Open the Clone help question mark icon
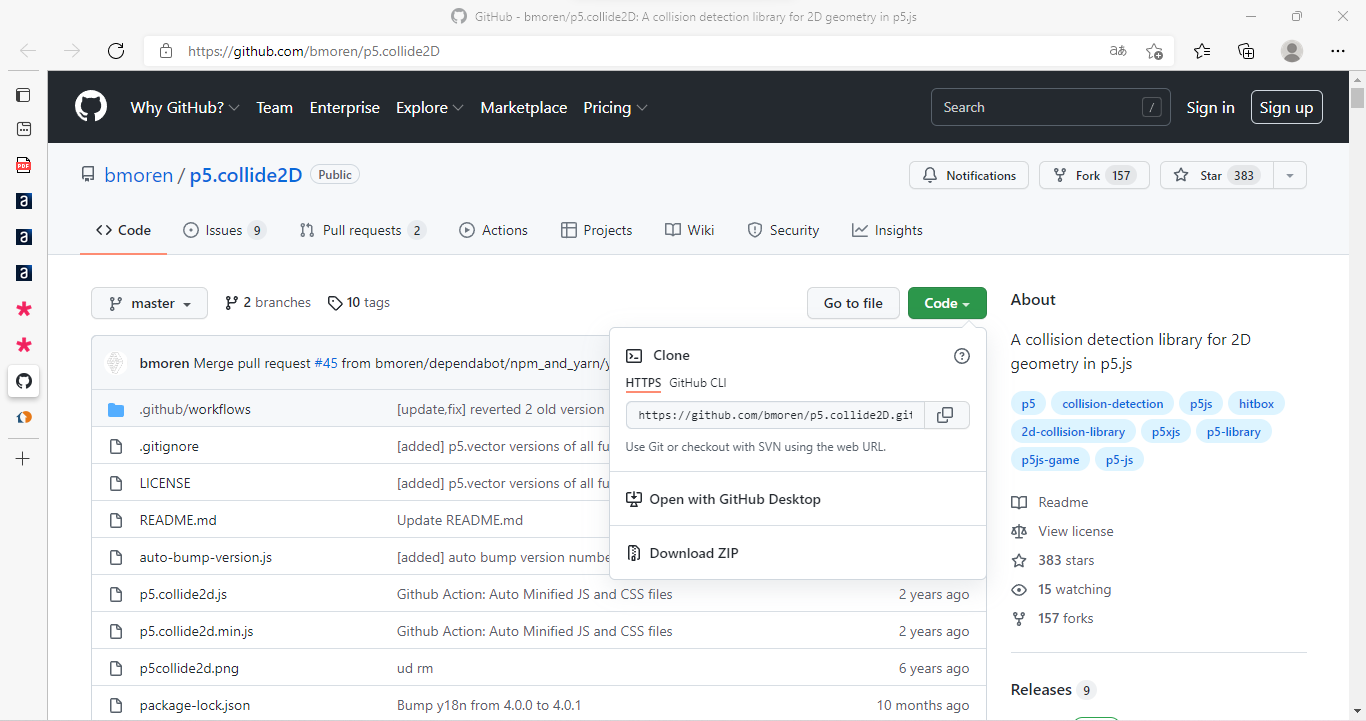Screen dimensions: 1366x721 coord(962,355)
